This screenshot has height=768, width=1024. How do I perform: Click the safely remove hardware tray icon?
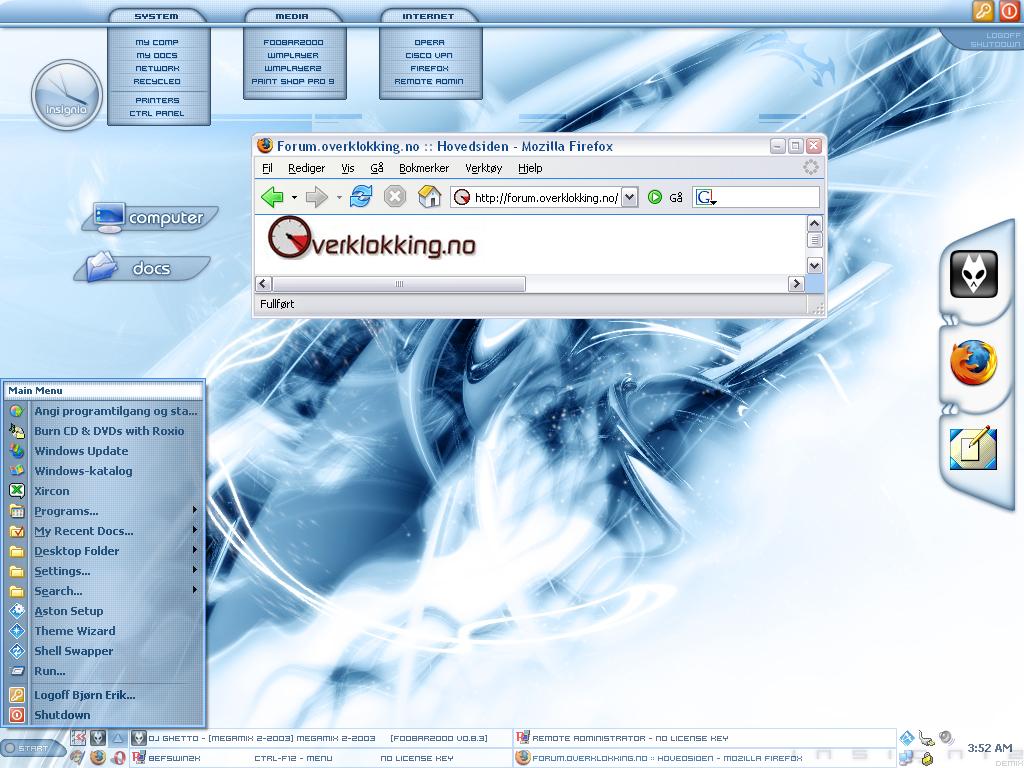click(926, 738)
